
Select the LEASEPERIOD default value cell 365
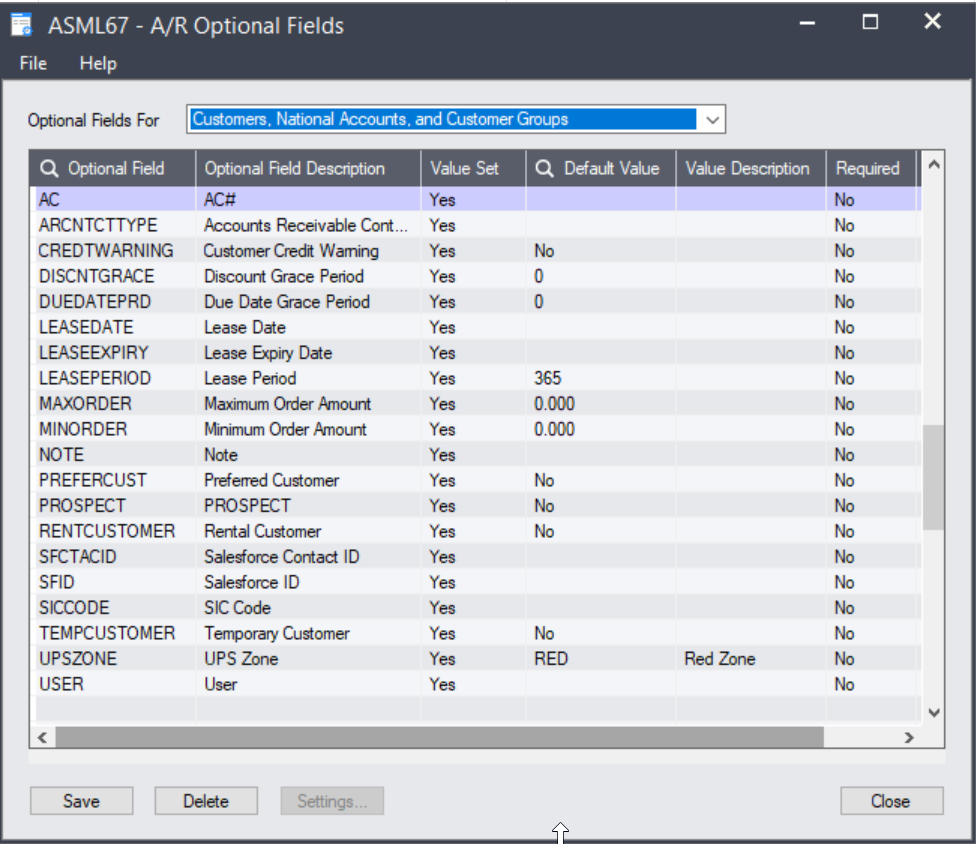548,378
